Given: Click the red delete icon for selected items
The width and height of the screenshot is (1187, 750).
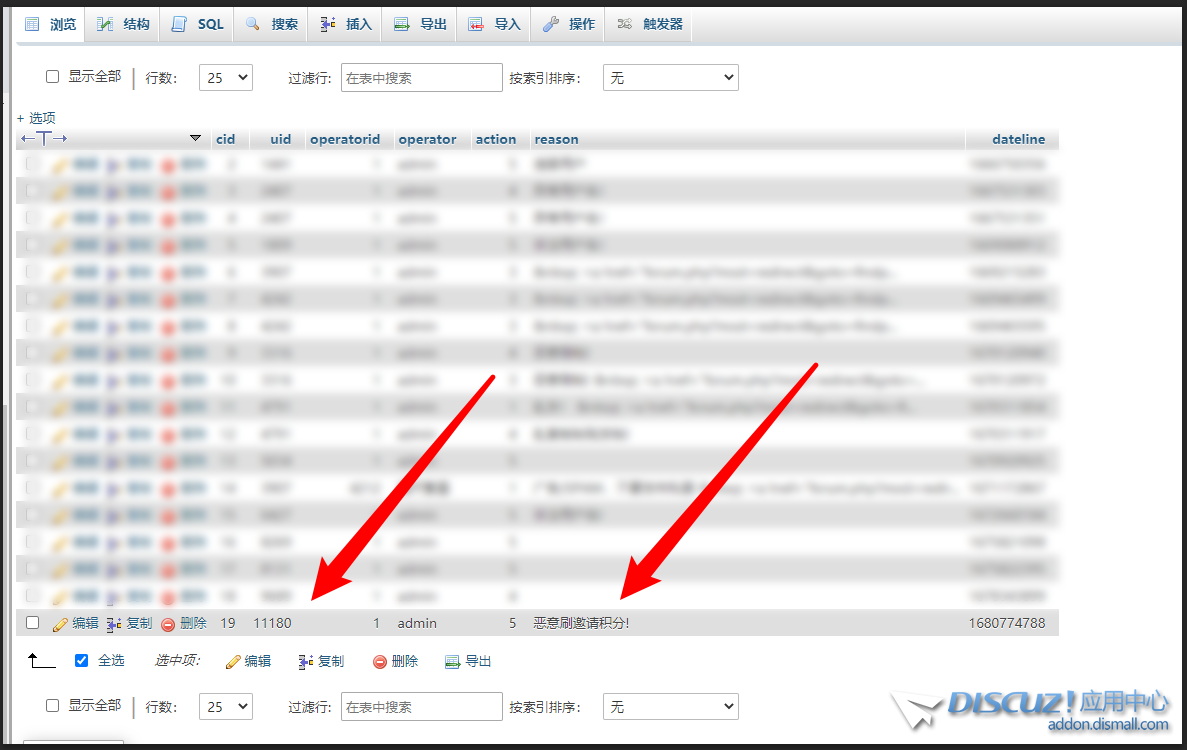Looking at the screenshot, I should coord(380,662).
